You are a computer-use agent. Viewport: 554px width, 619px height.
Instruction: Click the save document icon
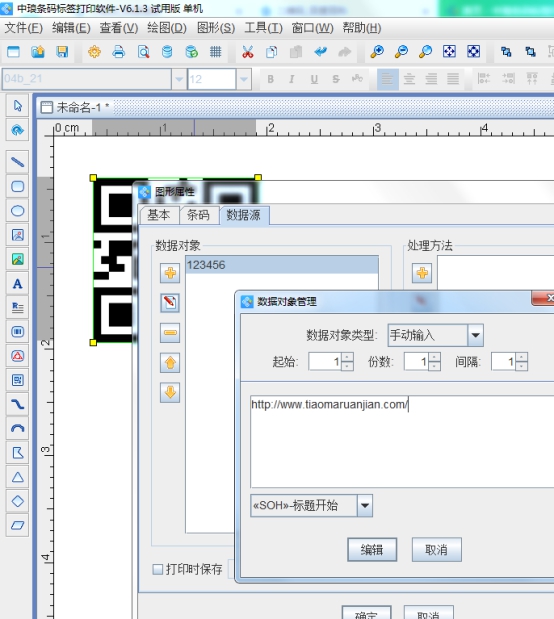[x=62, y=52]
